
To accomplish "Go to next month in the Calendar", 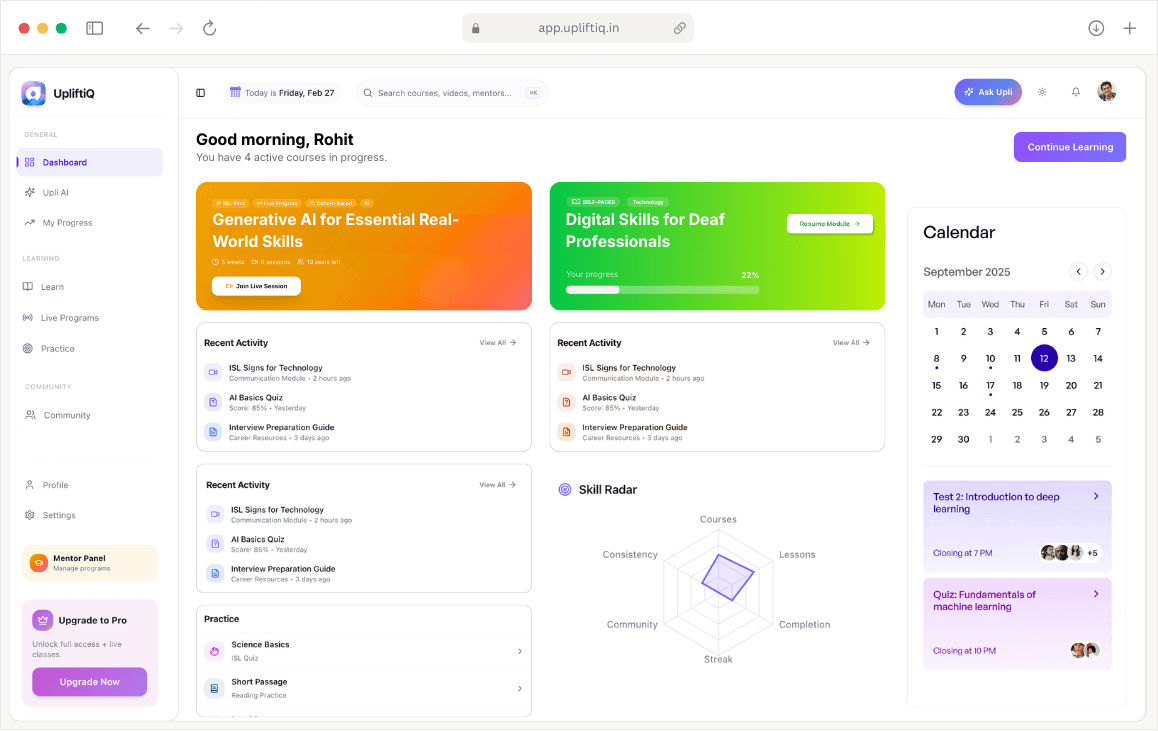I will coord(1102,271).
